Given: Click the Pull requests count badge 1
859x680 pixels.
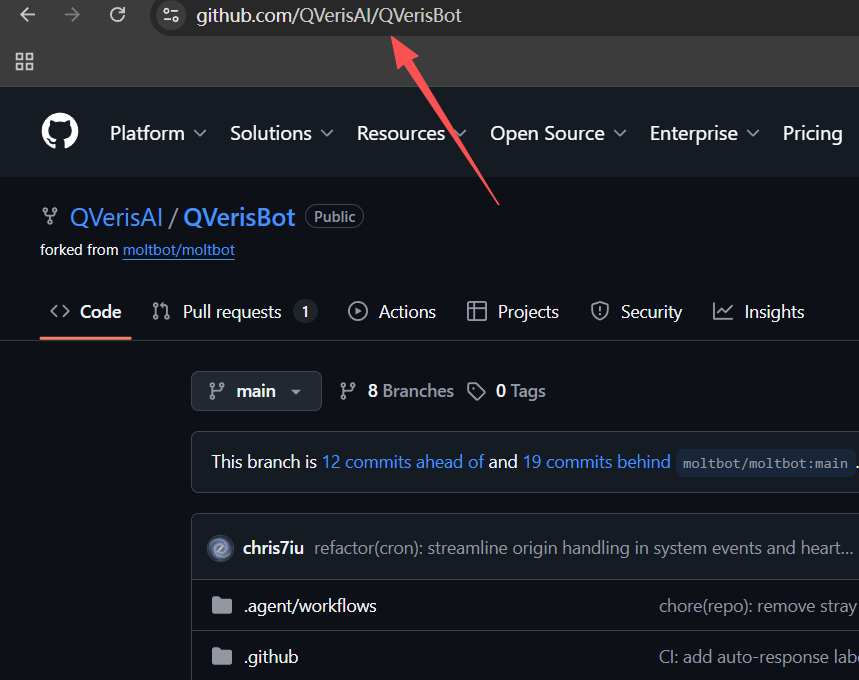Looking at the screenshot, I should (305, 312).
